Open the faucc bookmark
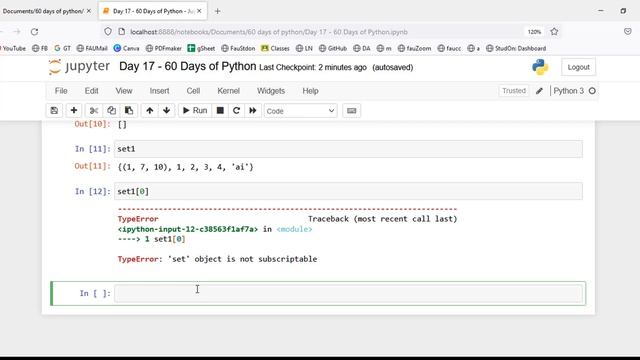Screen dimensions: 640x360 (449, 48)
